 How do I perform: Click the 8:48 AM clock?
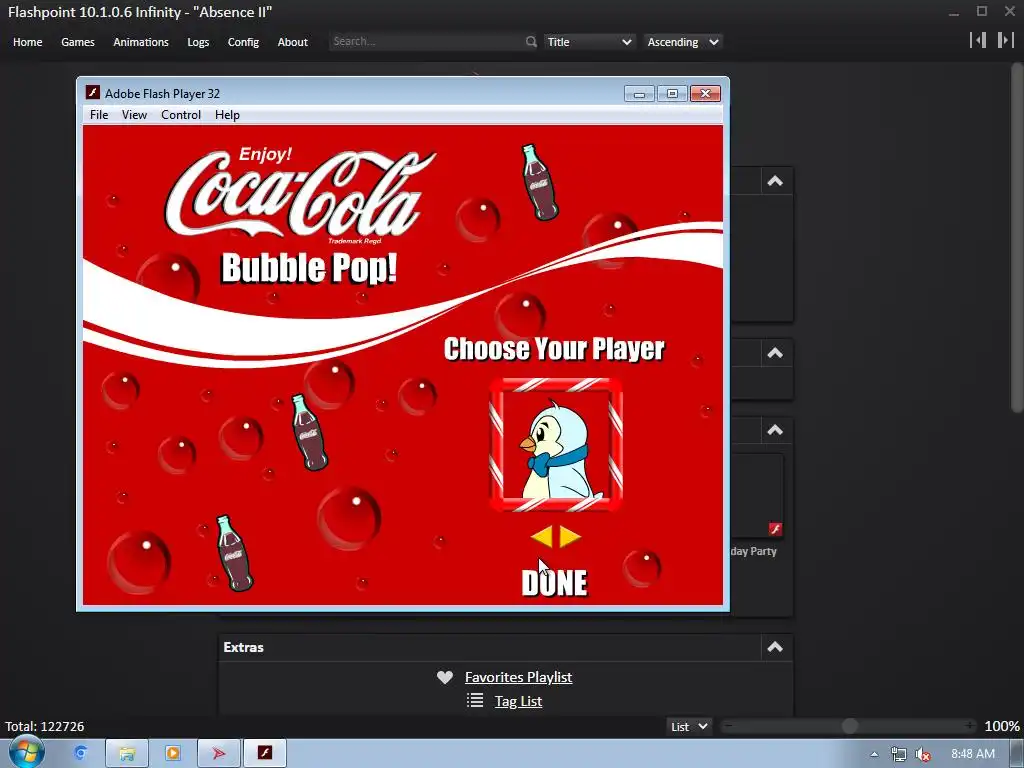click(x=973, y=754)
